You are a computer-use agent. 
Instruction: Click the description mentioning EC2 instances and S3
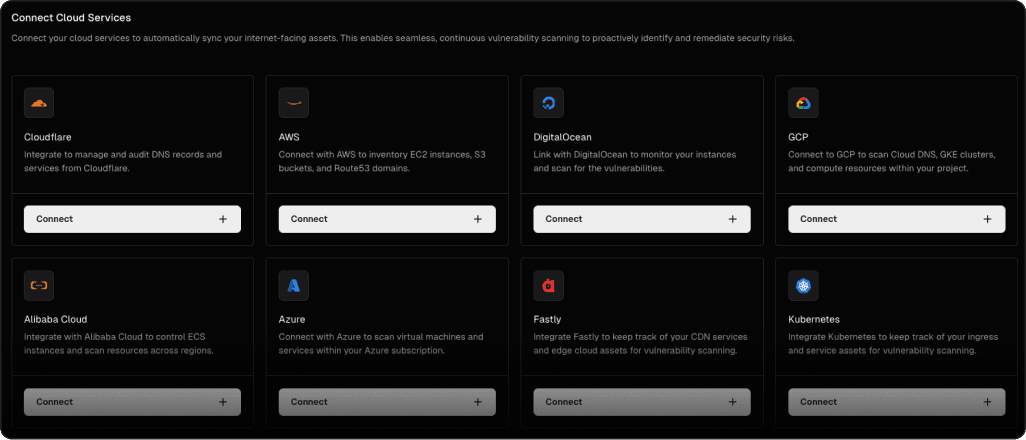382,162
